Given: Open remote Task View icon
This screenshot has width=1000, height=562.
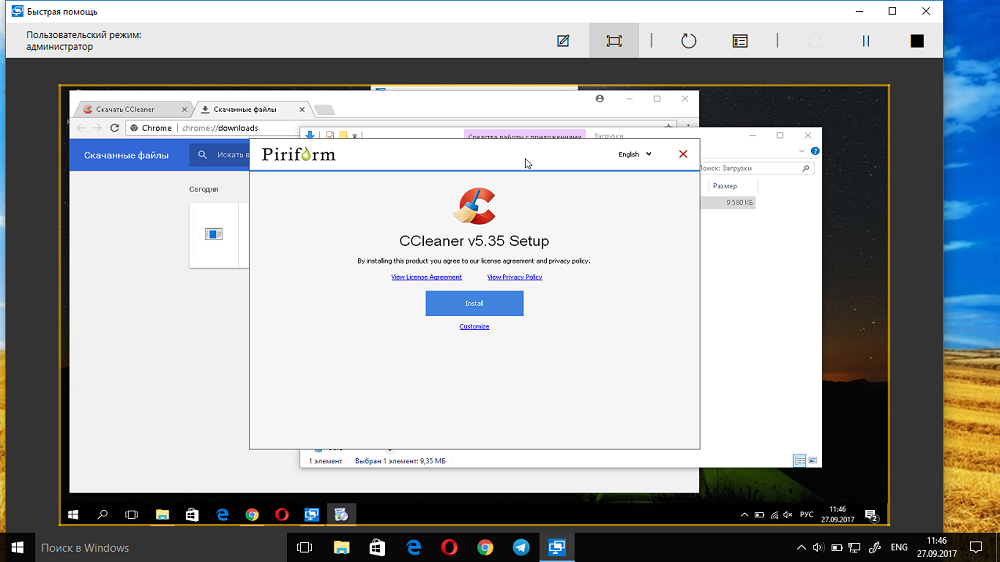Looking at the screenshot, I should click(x=131, y=515).
